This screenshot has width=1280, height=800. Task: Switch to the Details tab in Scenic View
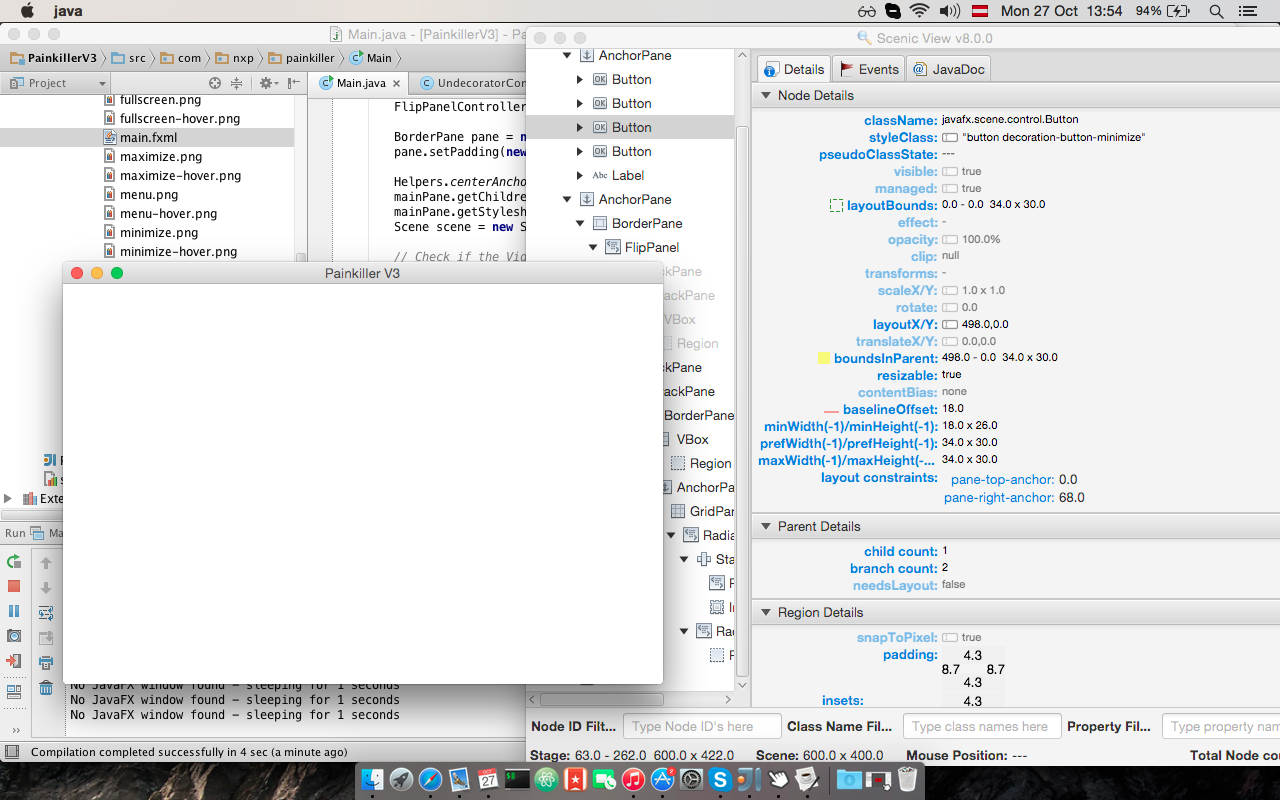point(794,69)
